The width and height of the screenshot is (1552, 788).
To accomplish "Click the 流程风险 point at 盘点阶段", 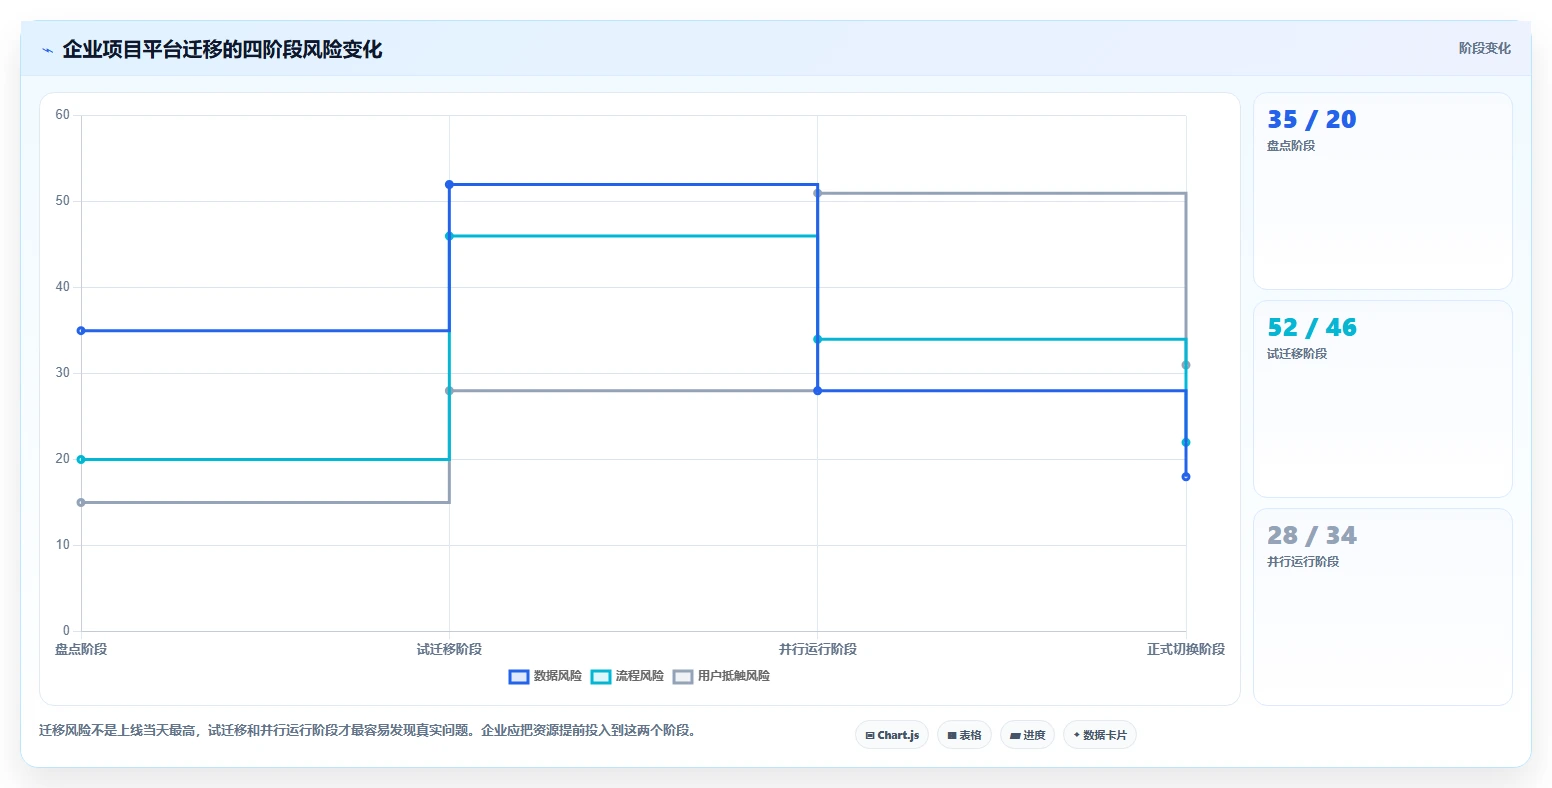I will coord(81,460).
